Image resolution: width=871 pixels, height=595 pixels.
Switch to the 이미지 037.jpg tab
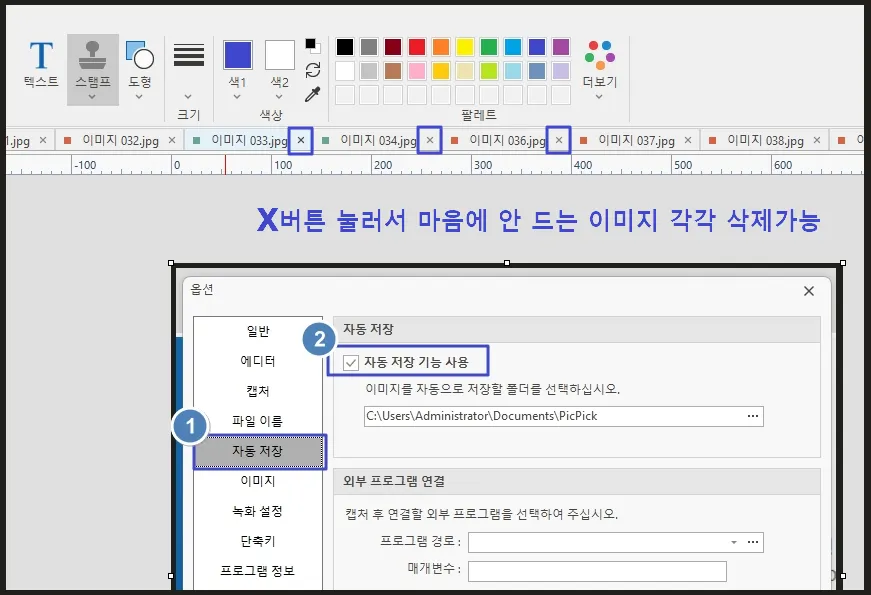point(636,141)
